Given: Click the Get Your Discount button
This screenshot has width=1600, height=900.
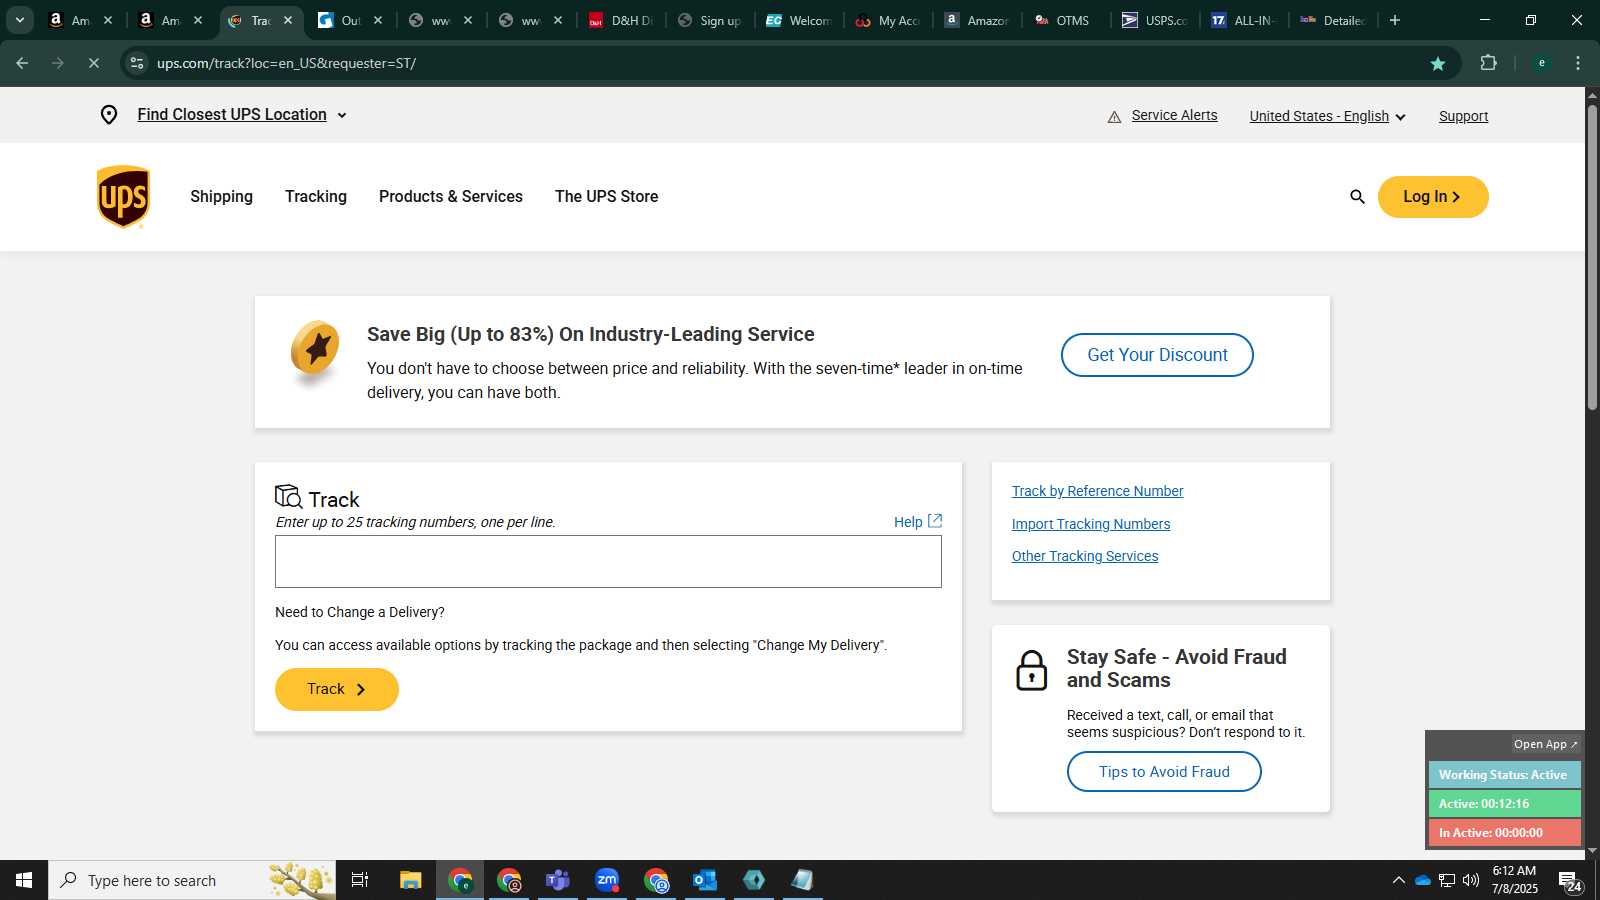Looking at the screenshot, I should [x=1157, y=355].
